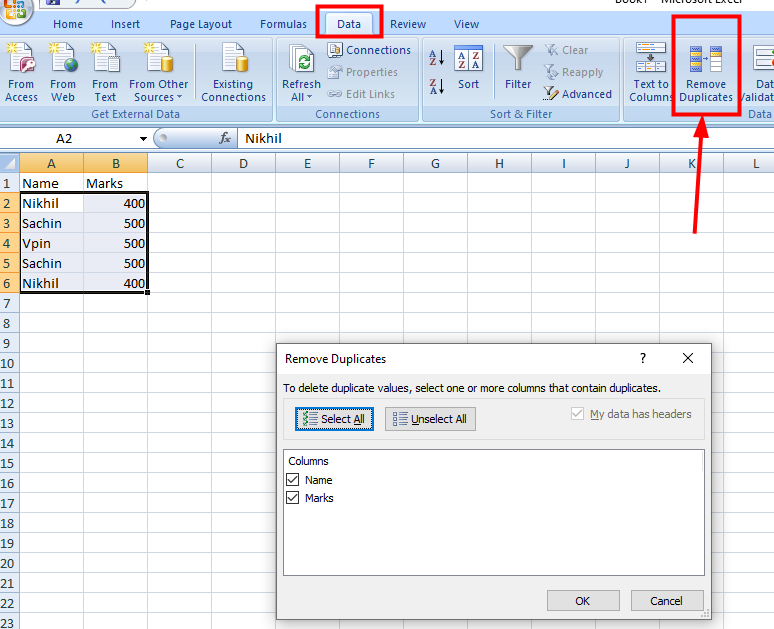Click cell A1 containing Name

(51, 183)
